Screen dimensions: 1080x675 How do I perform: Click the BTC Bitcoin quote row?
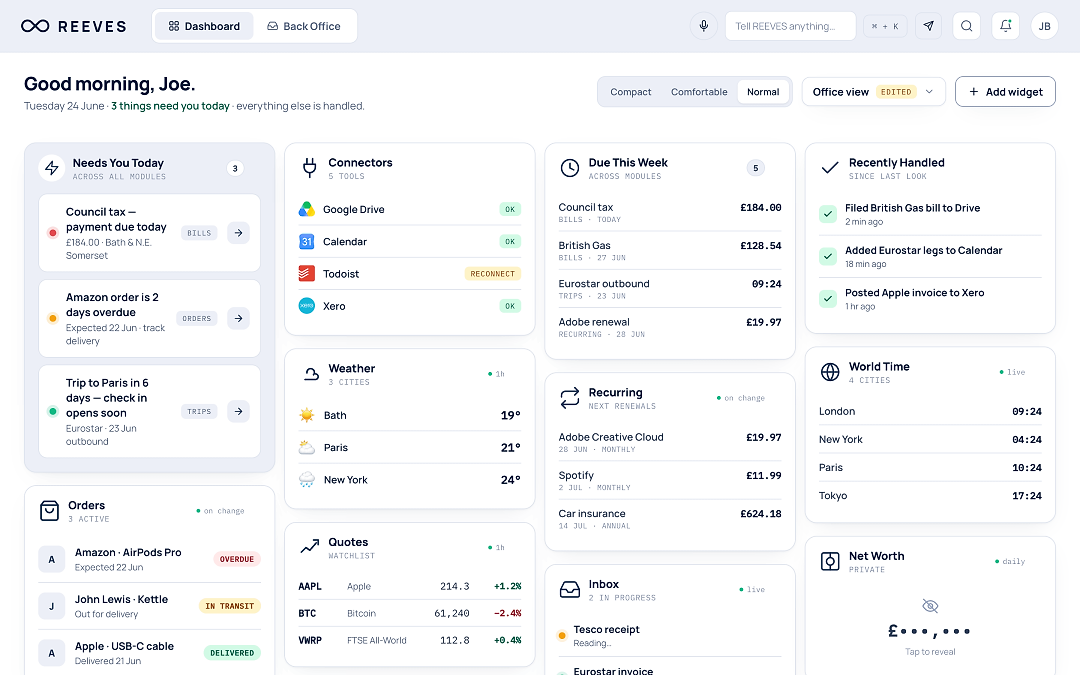(410, 613)
